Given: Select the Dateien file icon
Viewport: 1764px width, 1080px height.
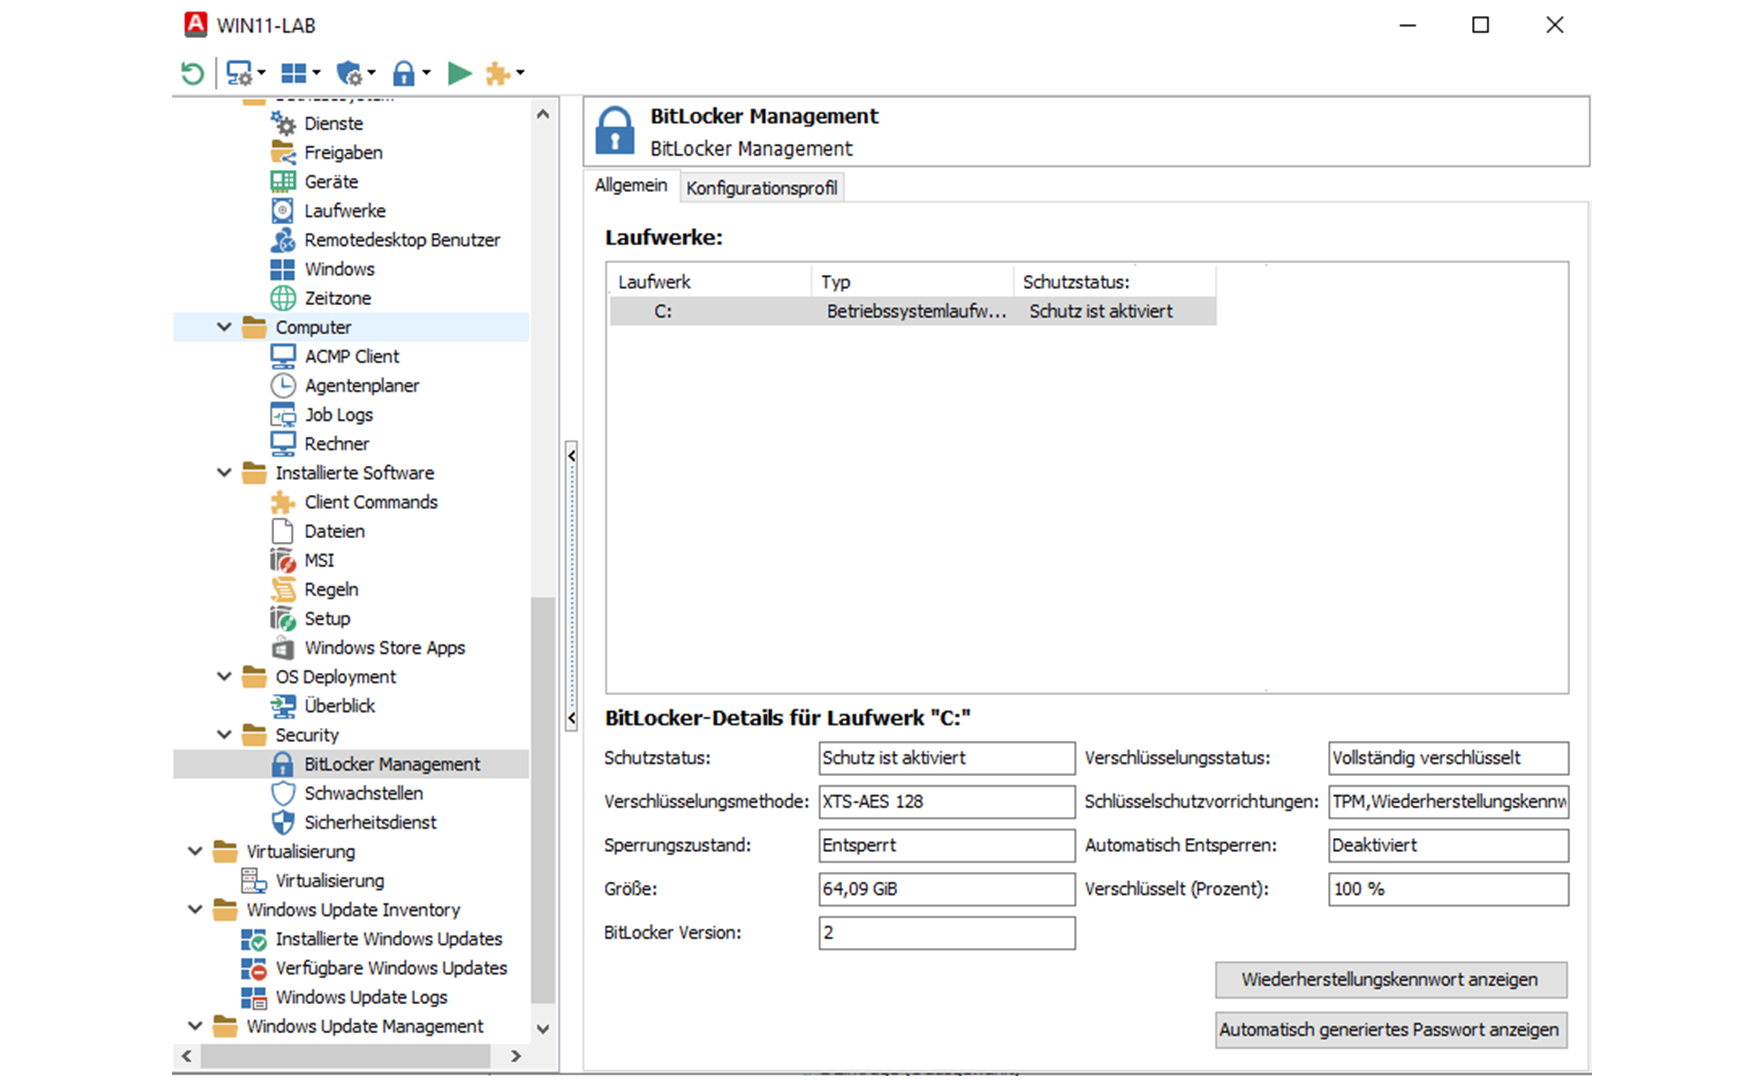Looking at the screenshot, I should point(284,531).
